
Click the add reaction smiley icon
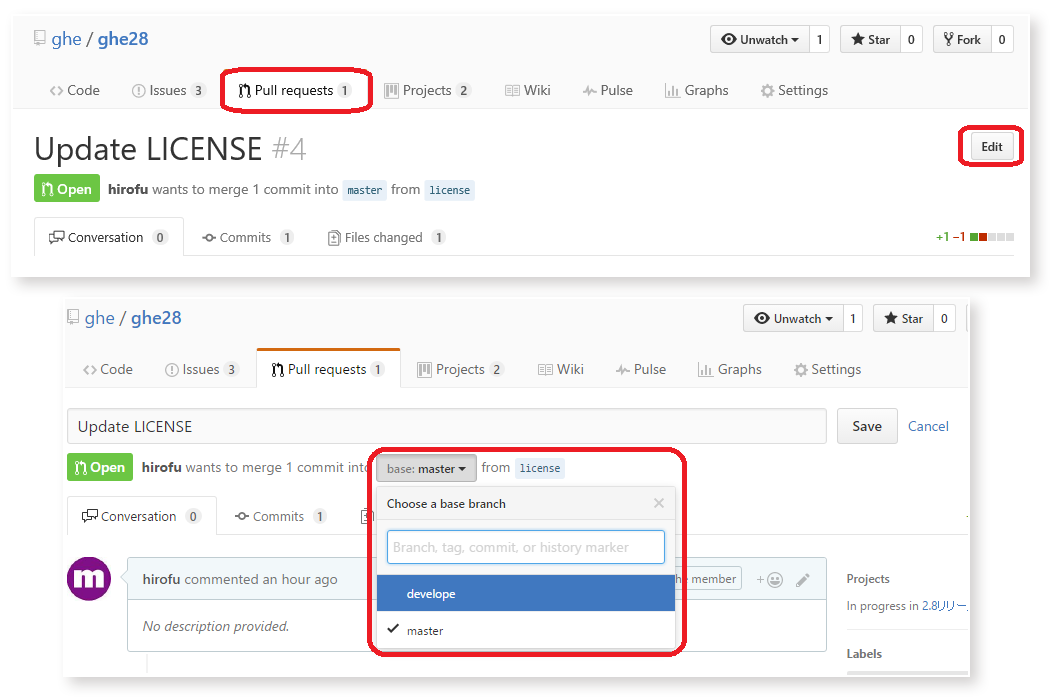coord(770,580)
